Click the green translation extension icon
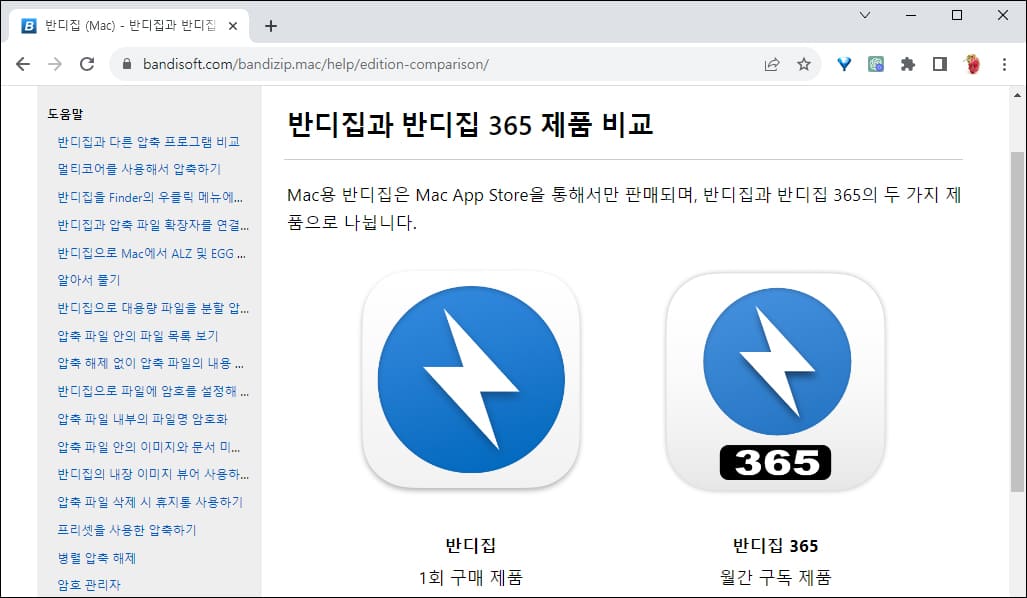Screen dimensions: 1027x598 coord(877,63)
